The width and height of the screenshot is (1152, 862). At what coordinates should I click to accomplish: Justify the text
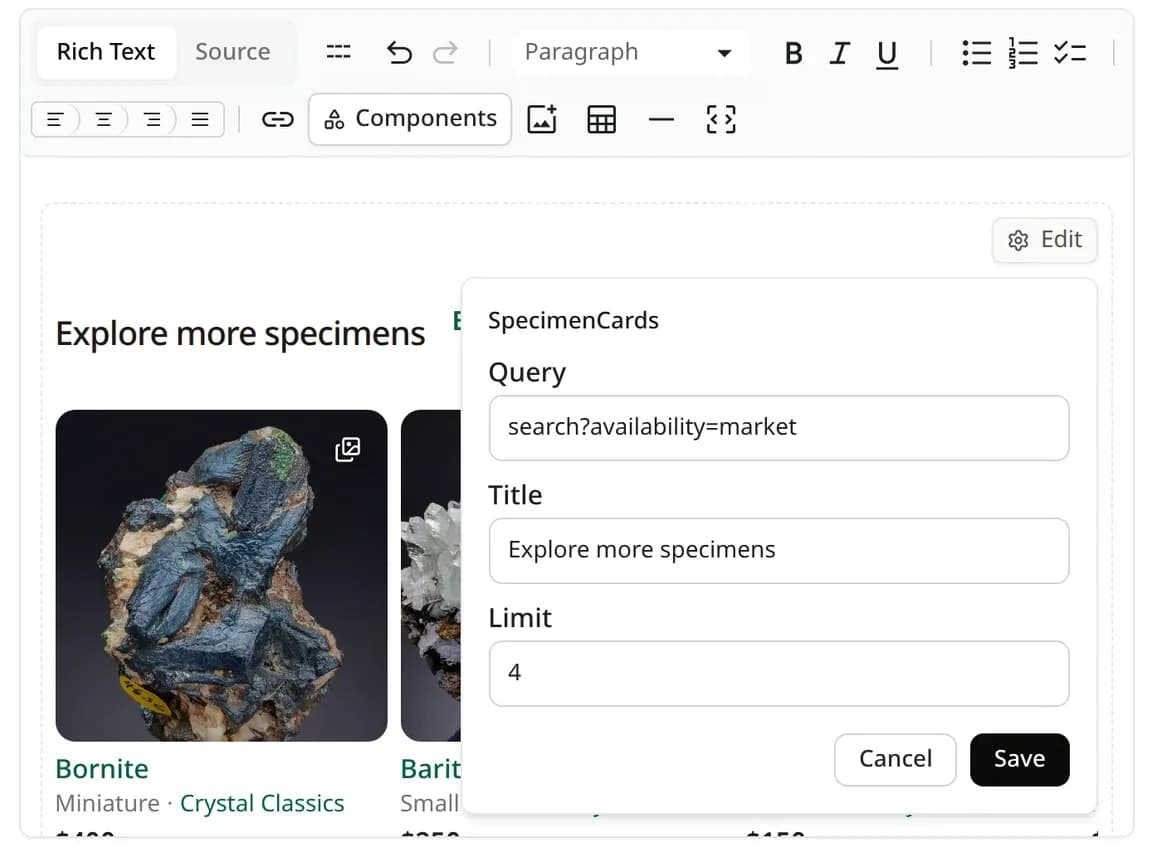click(200, 119)
